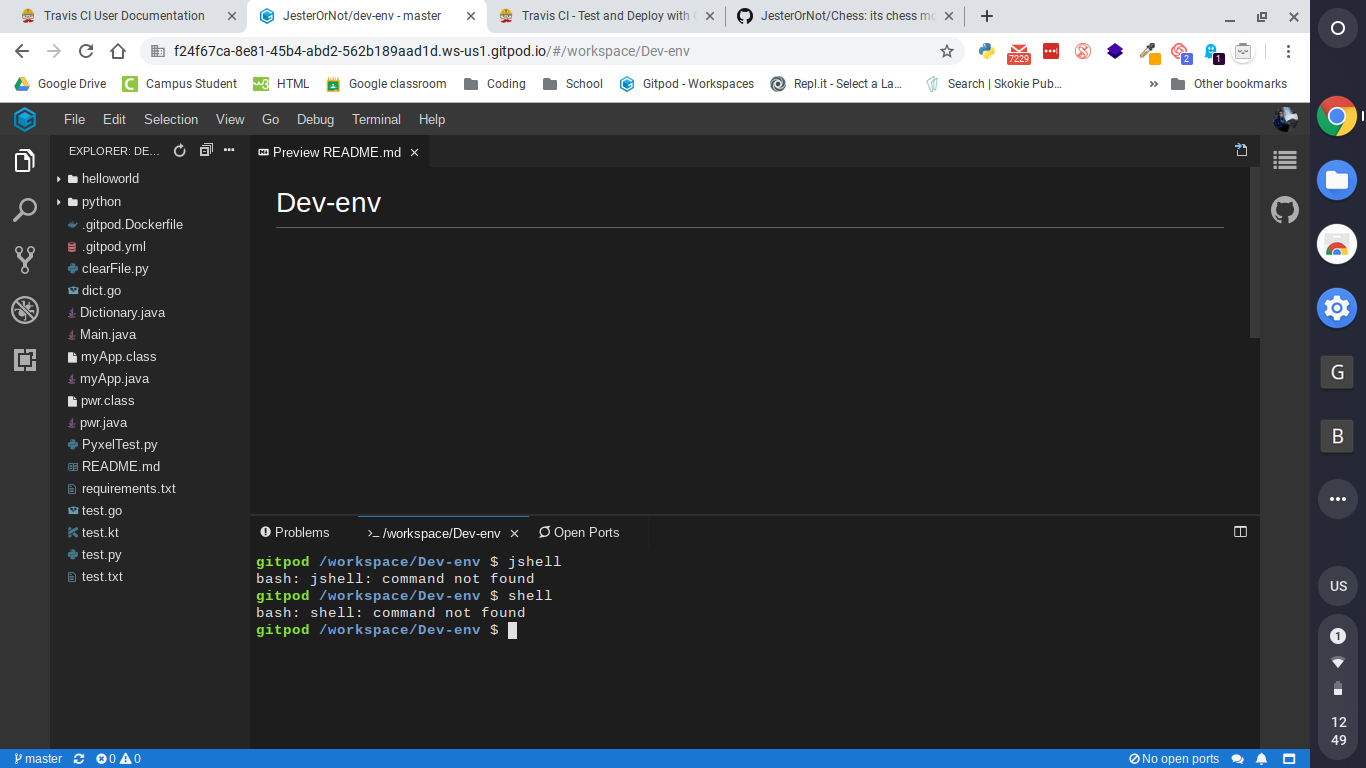Refresh the file explorer

click(179, 150)
